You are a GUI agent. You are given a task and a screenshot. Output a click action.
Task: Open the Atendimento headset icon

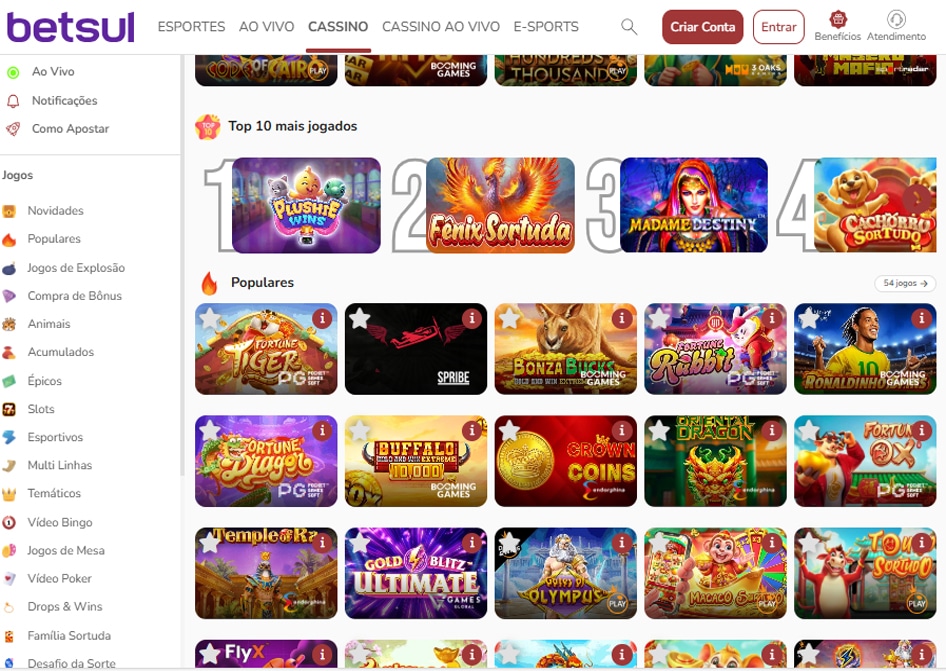(896, 19)
